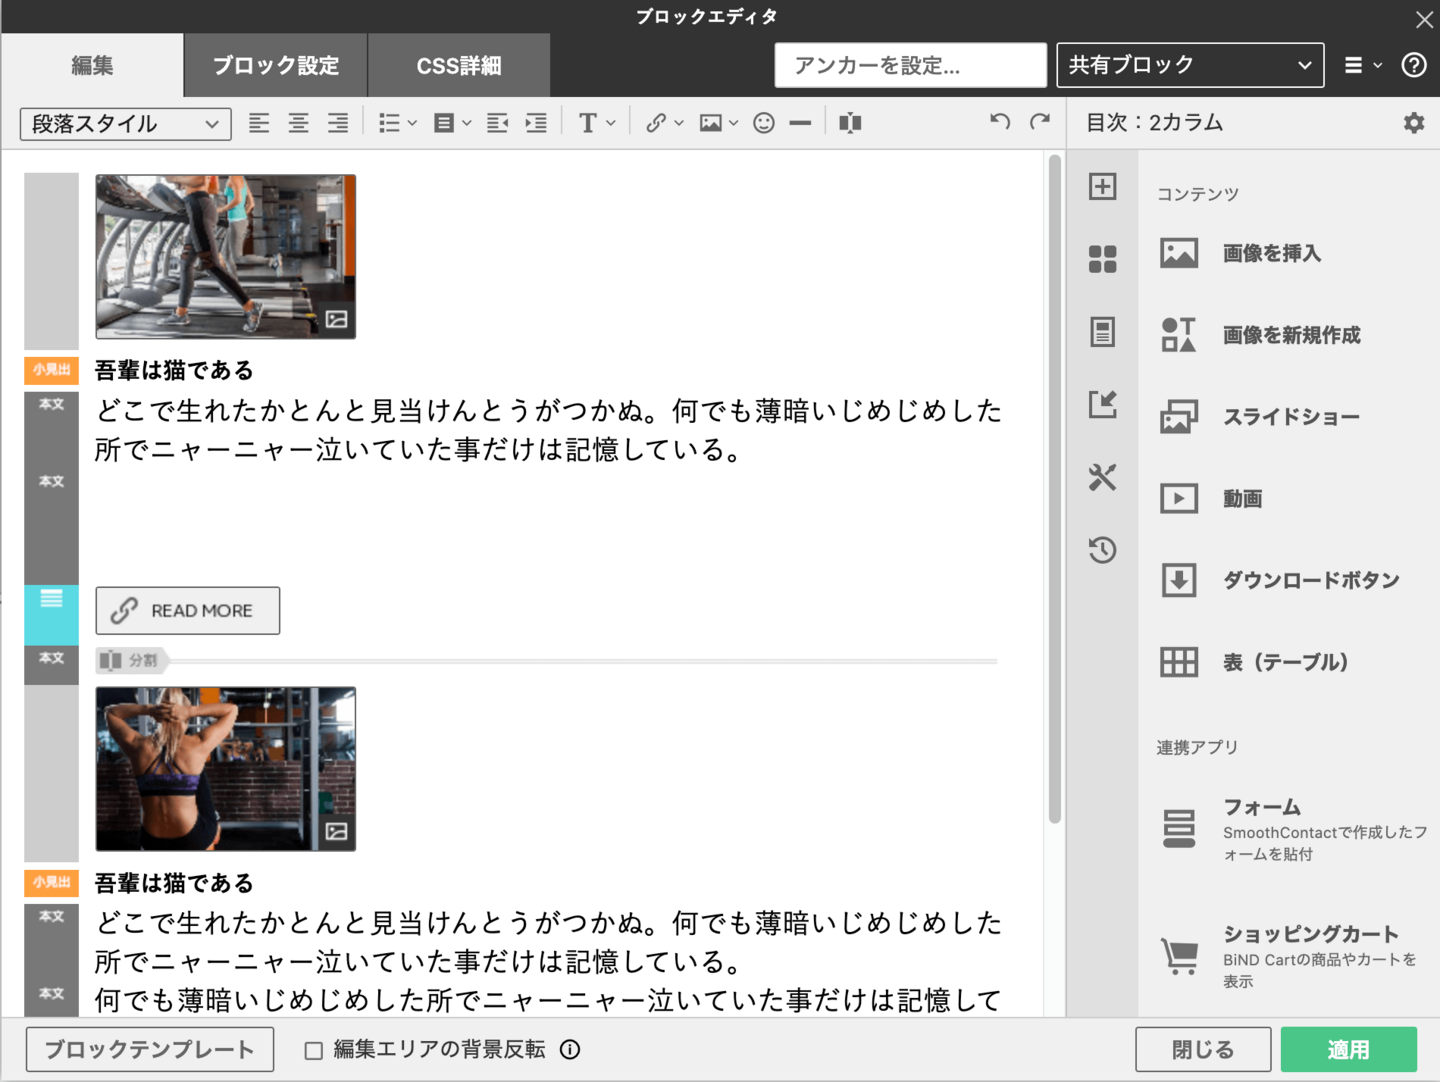Select tools wrench sidebar icon

(x=1103, y=477)
